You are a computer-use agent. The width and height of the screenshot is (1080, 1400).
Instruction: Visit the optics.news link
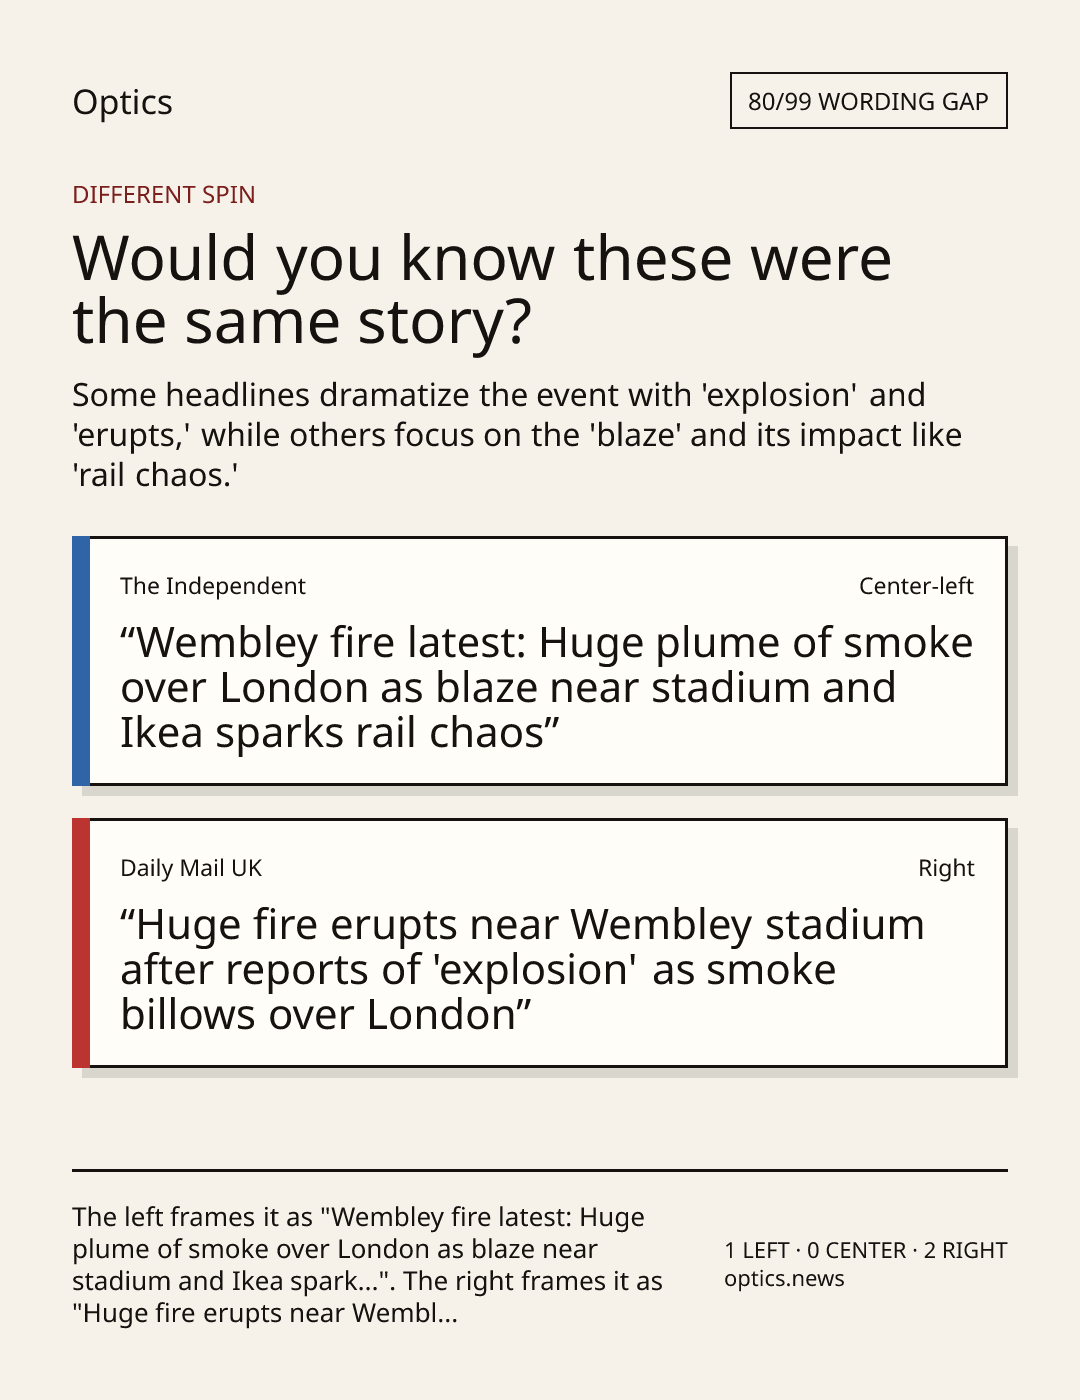784,1278
